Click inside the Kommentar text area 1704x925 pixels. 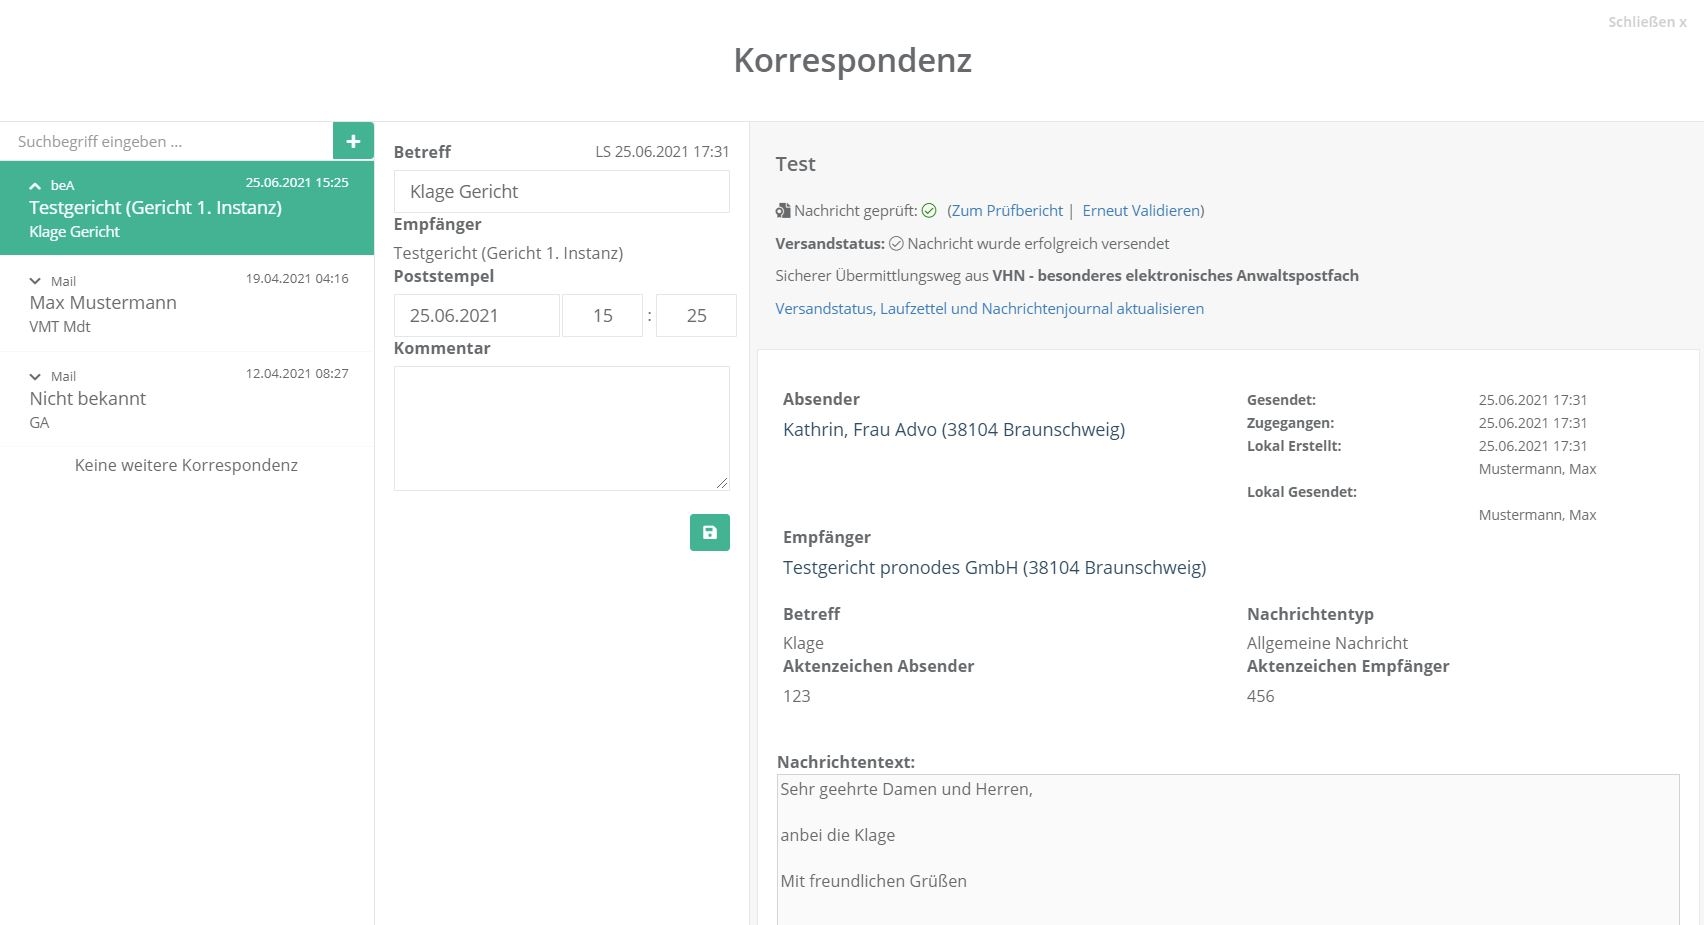(561, 428)
